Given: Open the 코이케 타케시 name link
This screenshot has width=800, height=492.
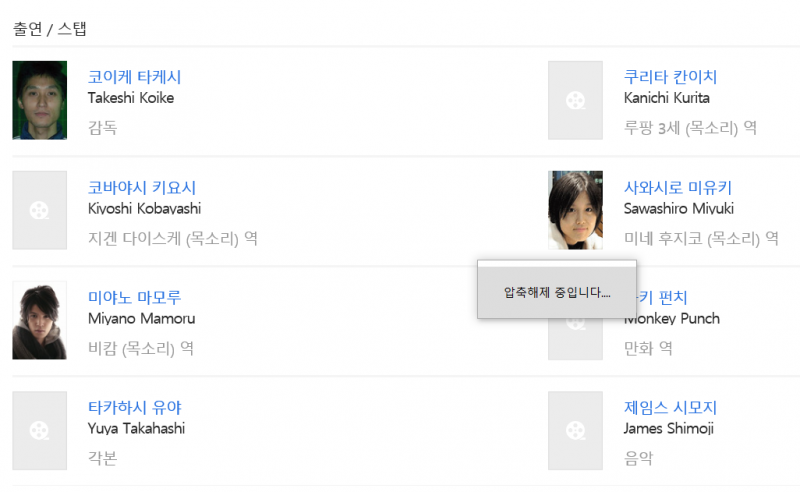Looking at the screenshot, I should (x=134, y=77).
